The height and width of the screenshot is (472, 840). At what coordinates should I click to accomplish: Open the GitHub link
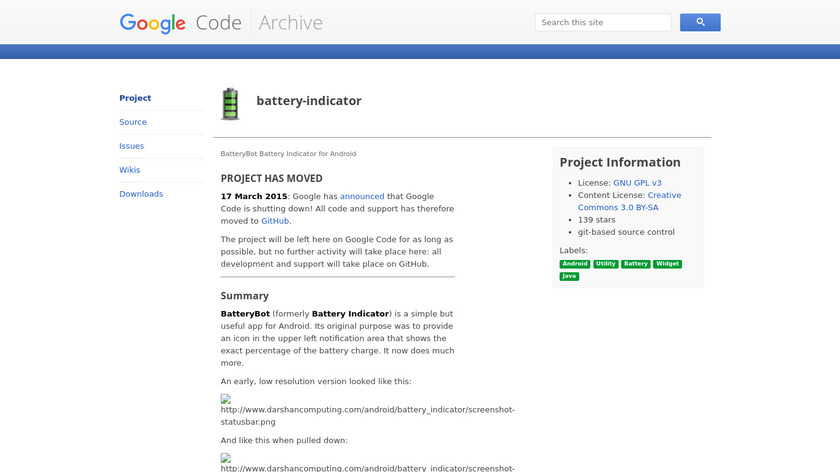275,221
